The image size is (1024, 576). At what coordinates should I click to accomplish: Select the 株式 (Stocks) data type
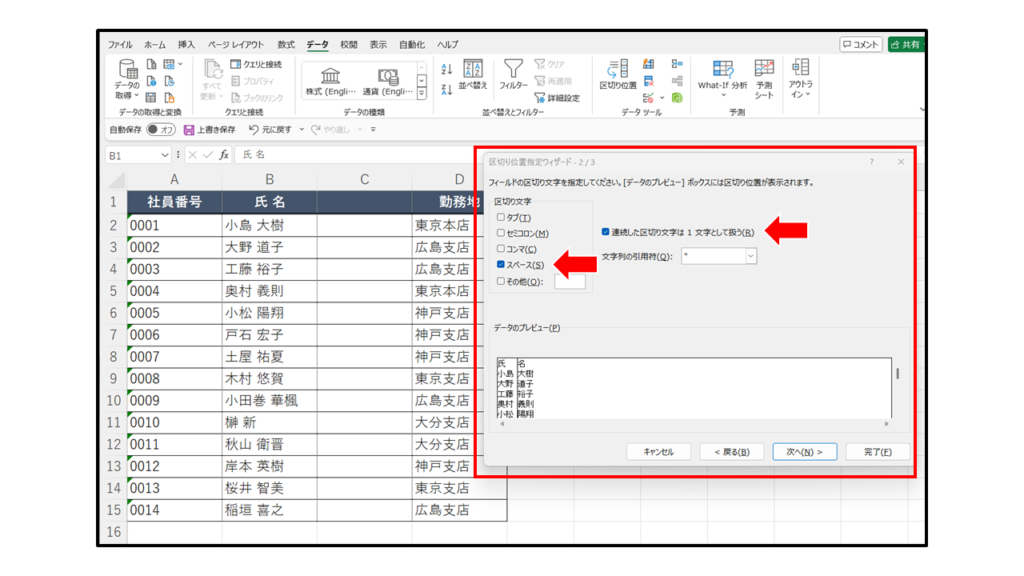(x=330, y=82)
